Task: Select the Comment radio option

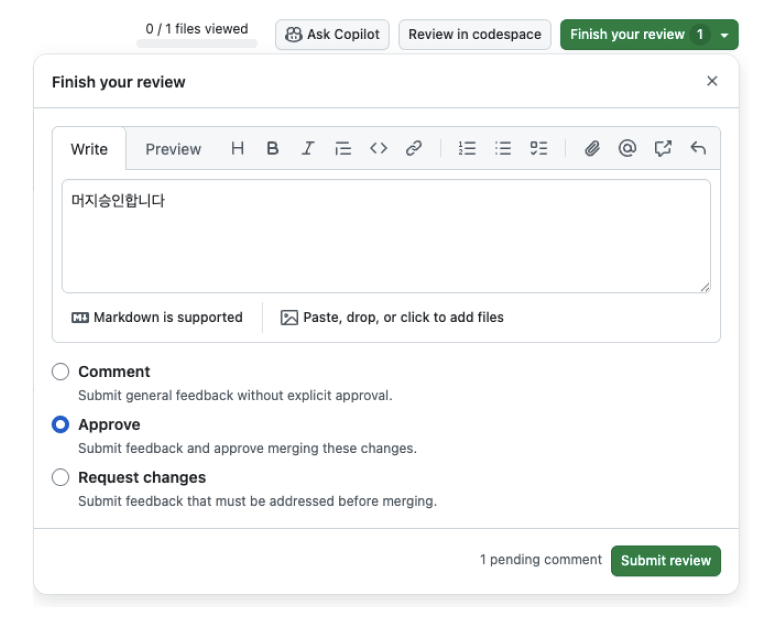Action: 61,372
